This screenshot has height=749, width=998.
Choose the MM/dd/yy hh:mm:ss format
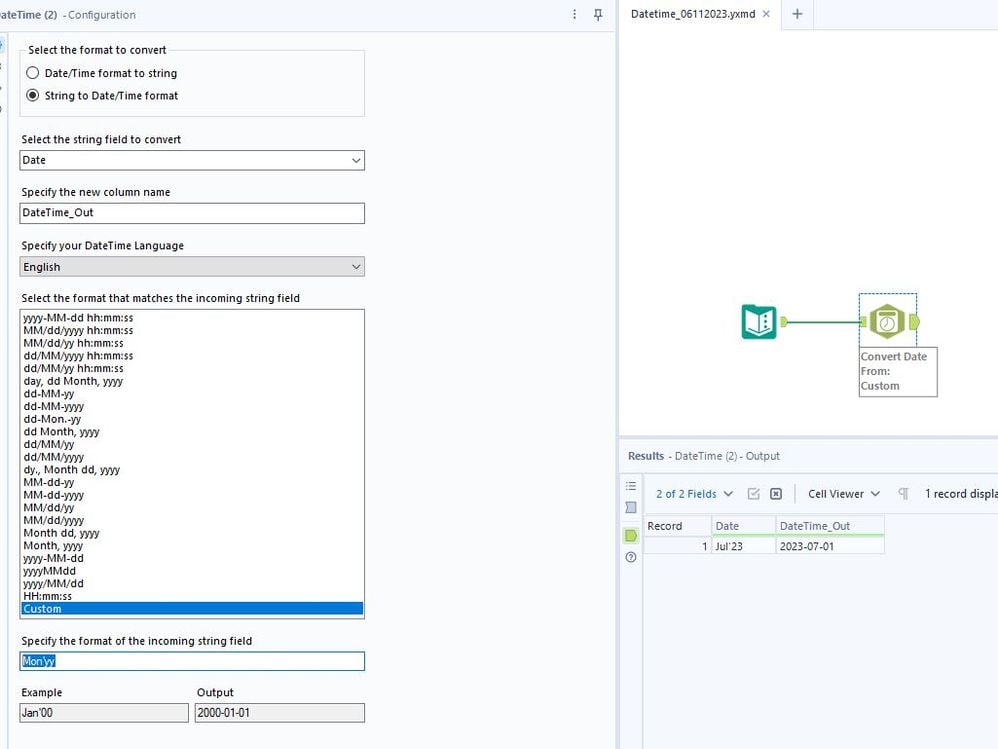(x=192, y=343)
